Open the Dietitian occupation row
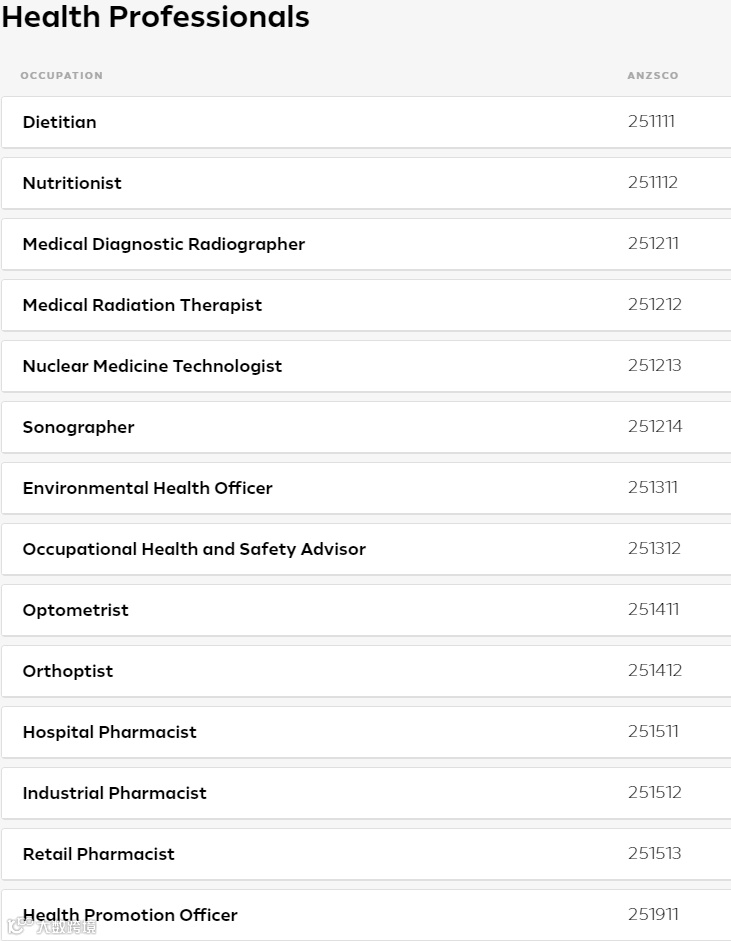The height and width of the screenshot is (941, 731). (x=60, y=122)
